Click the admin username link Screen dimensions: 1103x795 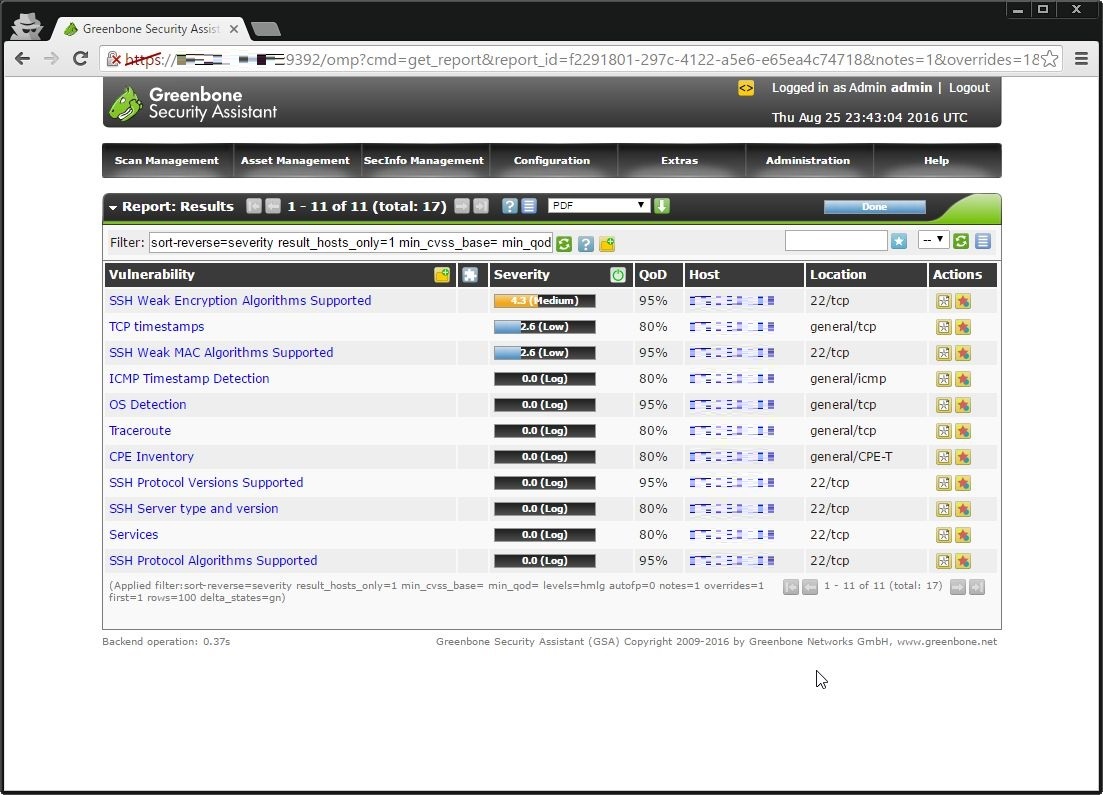point(911,88)
